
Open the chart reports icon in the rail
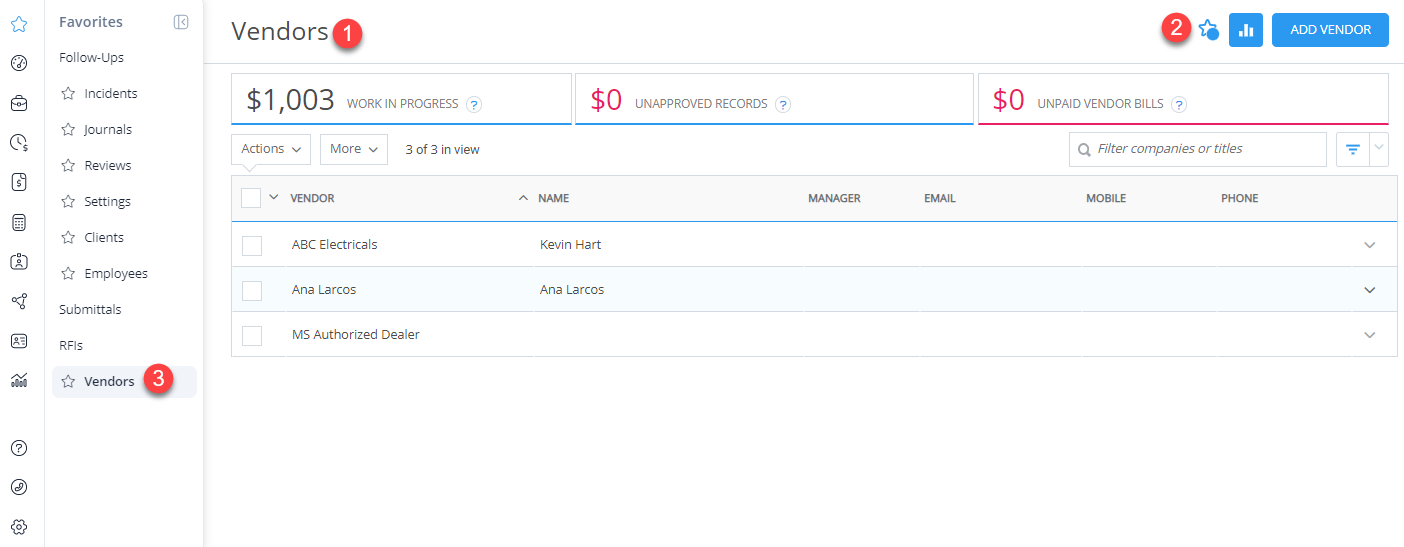pyautogui.click(x=19, y=380)
